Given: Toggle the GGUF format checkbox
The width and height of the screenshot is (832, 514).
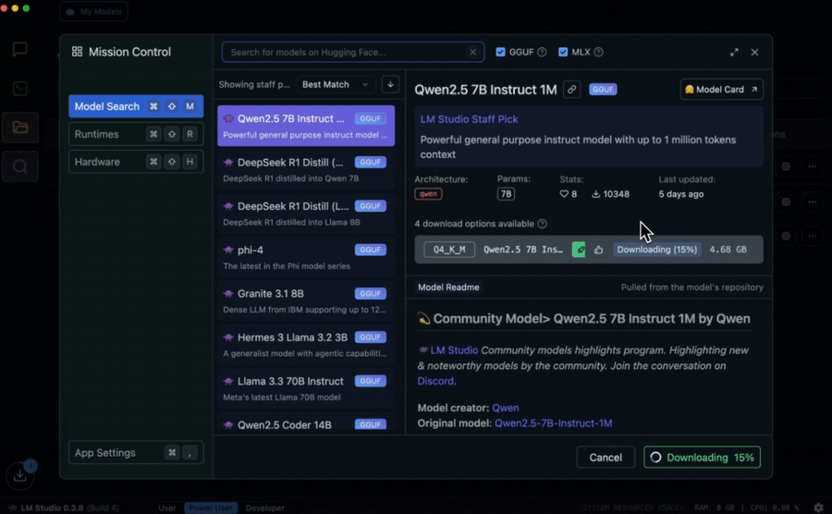Looking at the screenshot, I should [500, 52].
